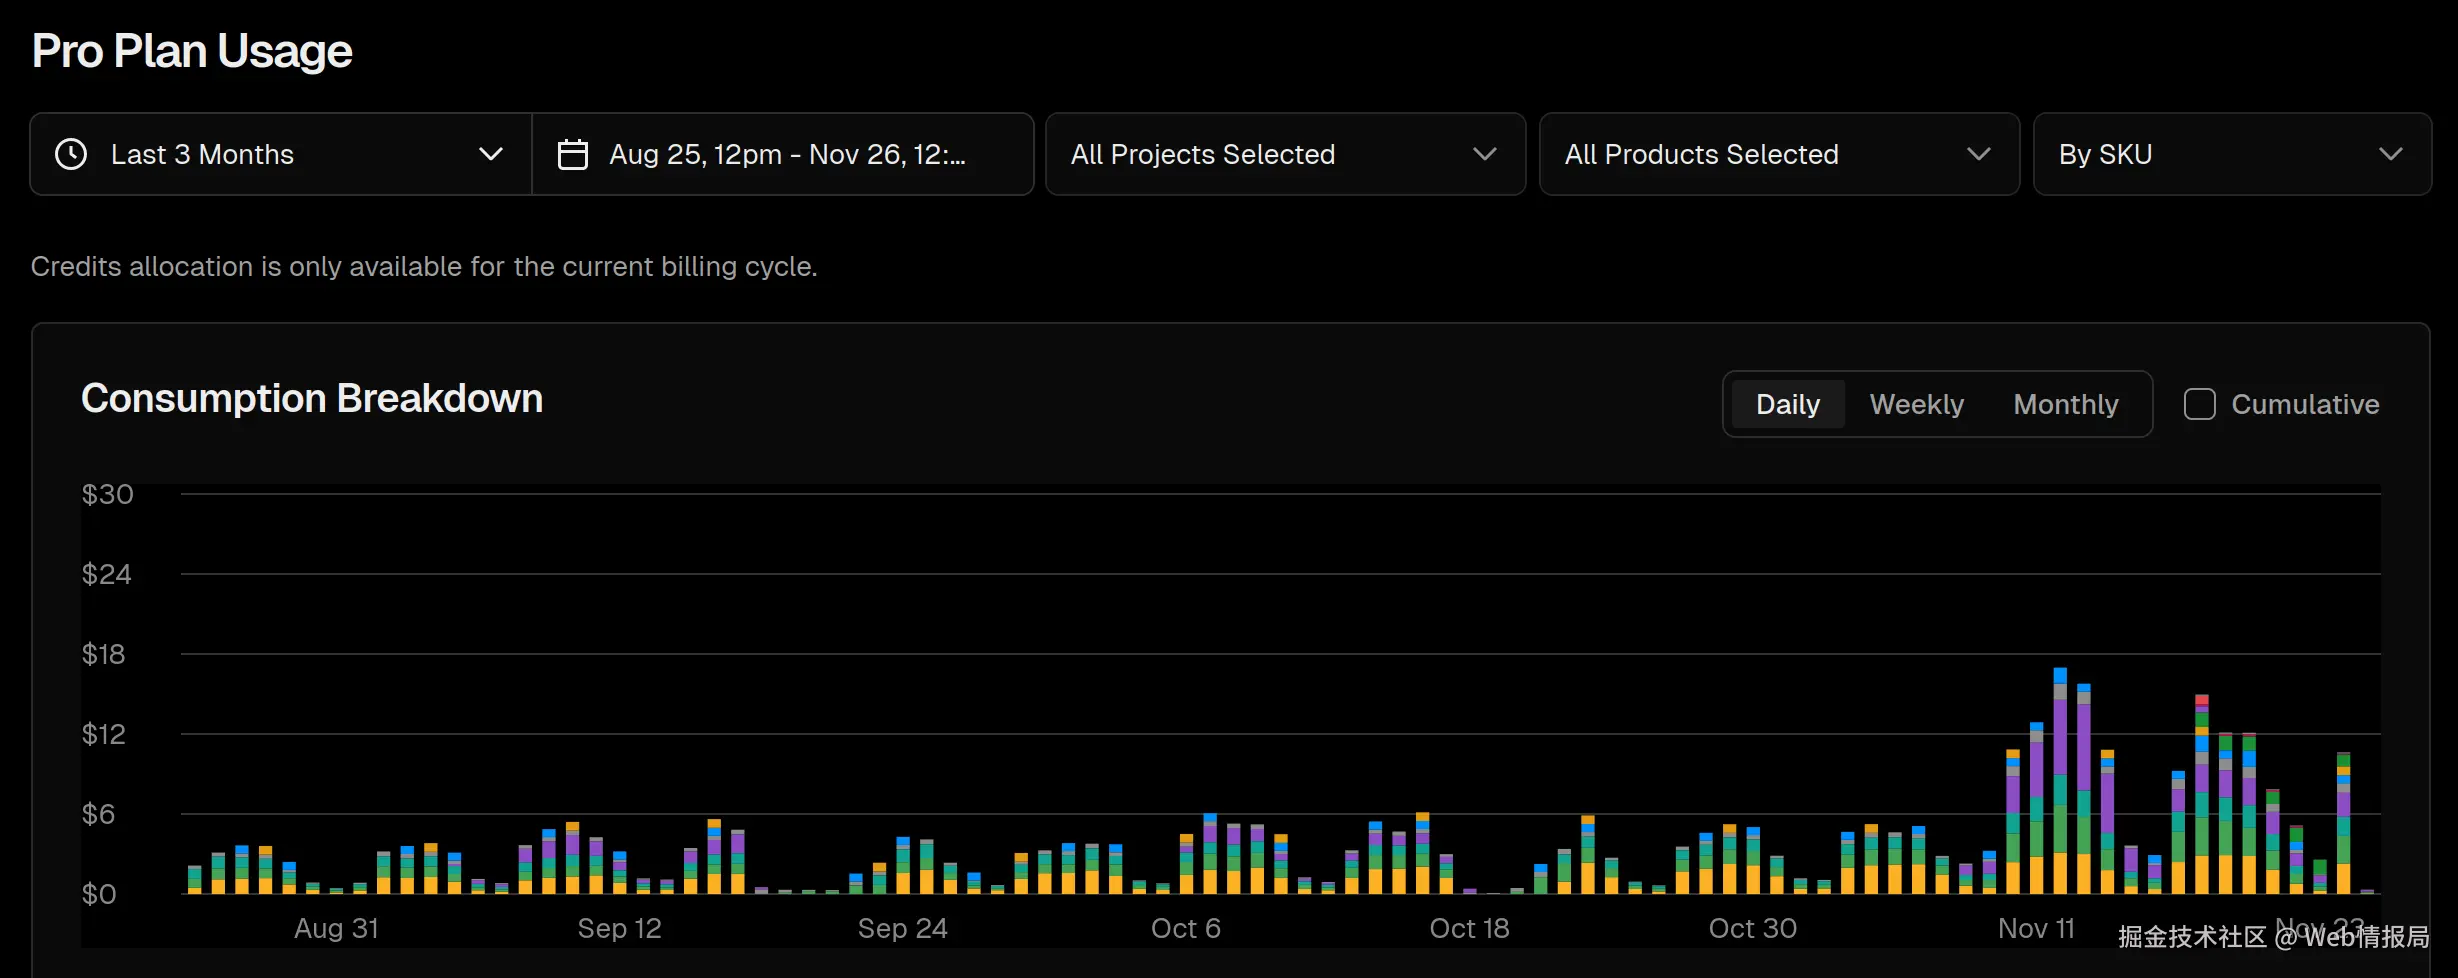Enable the Cumulative checkbox
This screenshot has height=978, width=2458.
coord(2199,404)
